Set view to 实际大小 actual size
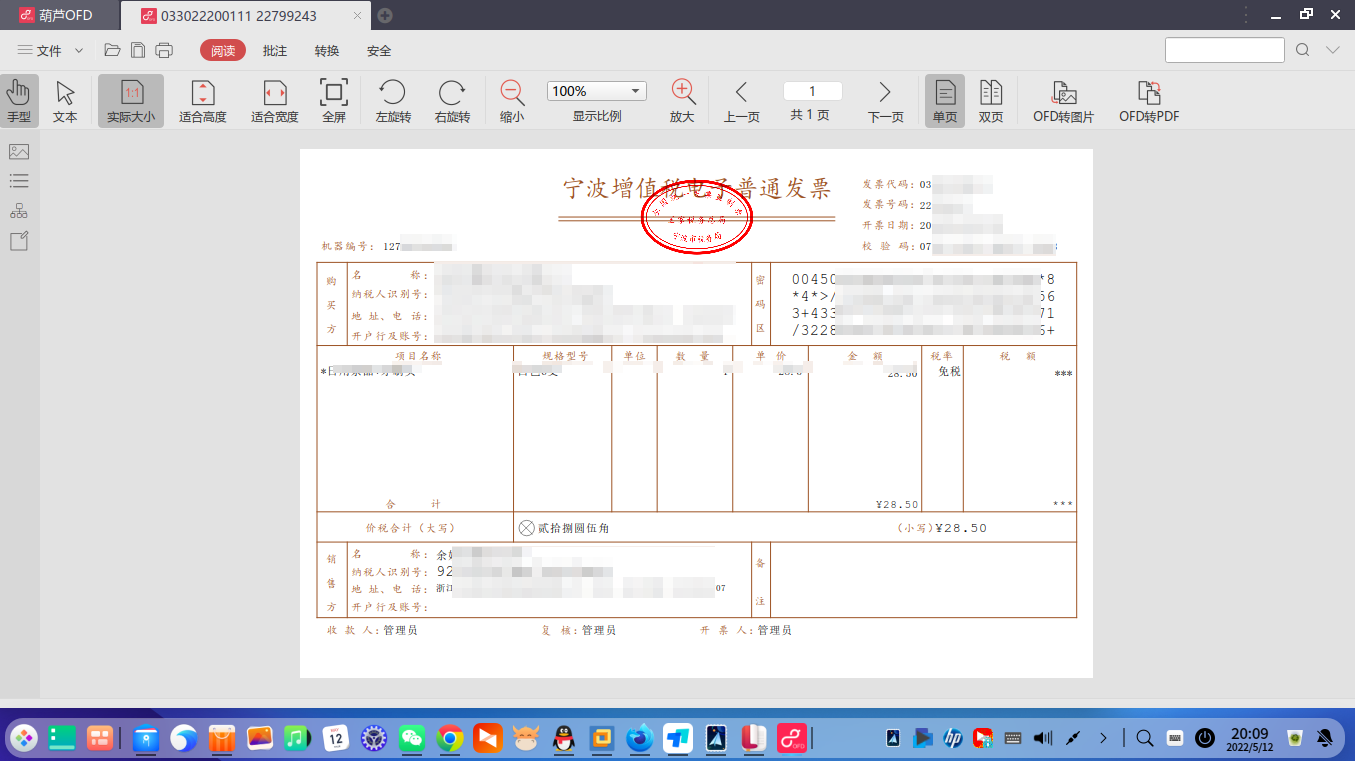 (131, 101)
